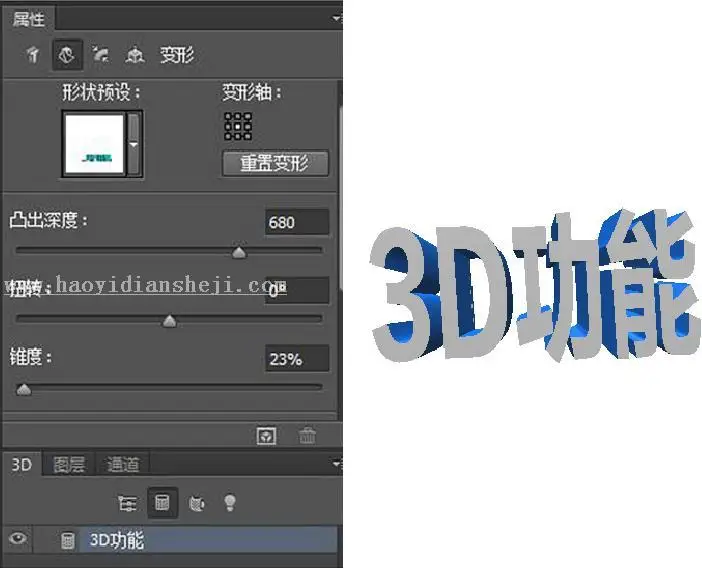
Task: Click the extrusion depth field showing 680
Action: 297,222
